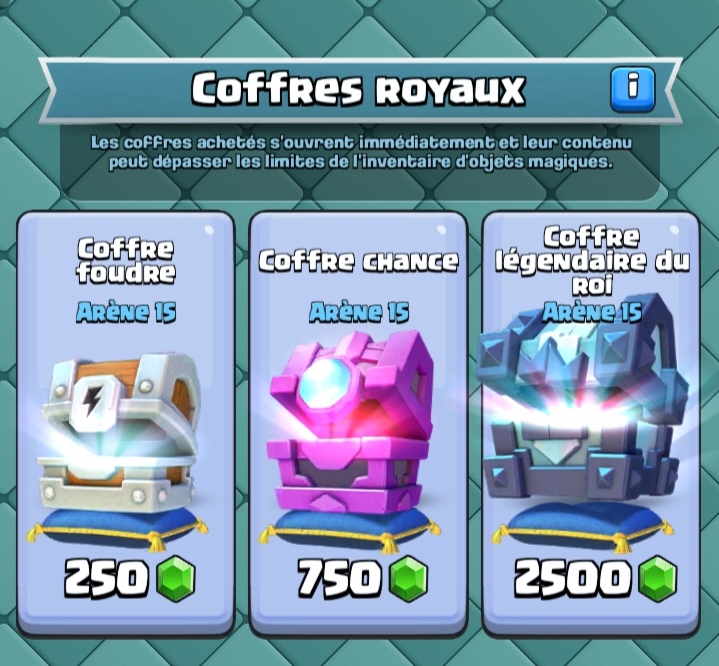
Task: Tap the lightning bolt emblem on chest
Action: coord(95,400)
